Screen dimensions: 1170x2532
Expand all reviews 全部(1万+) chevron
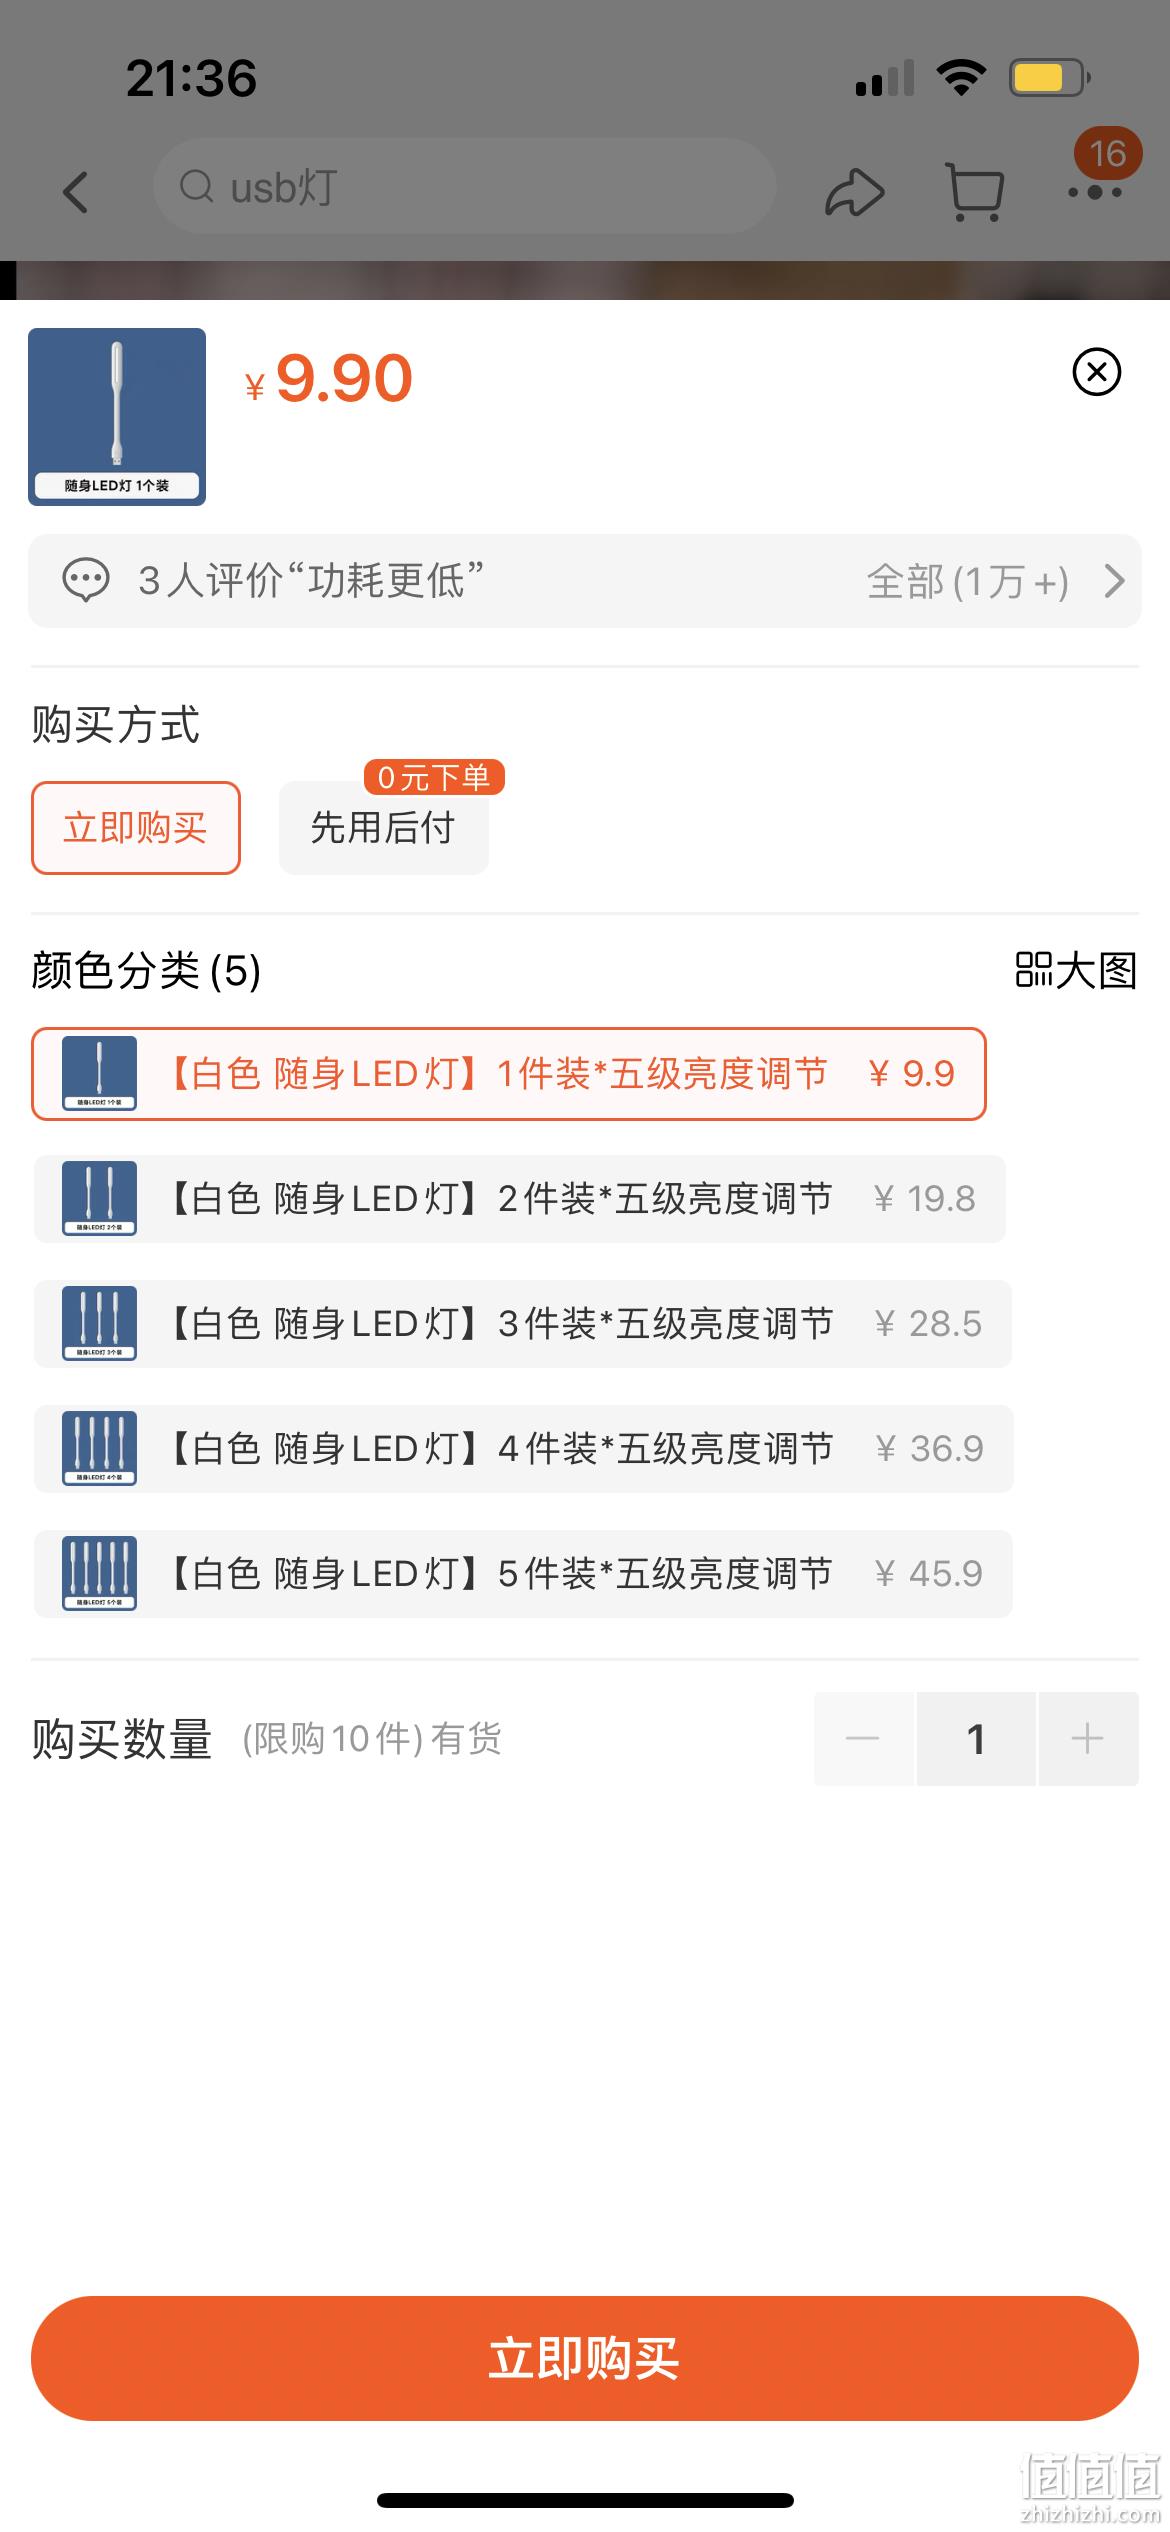pos(1115,581)
